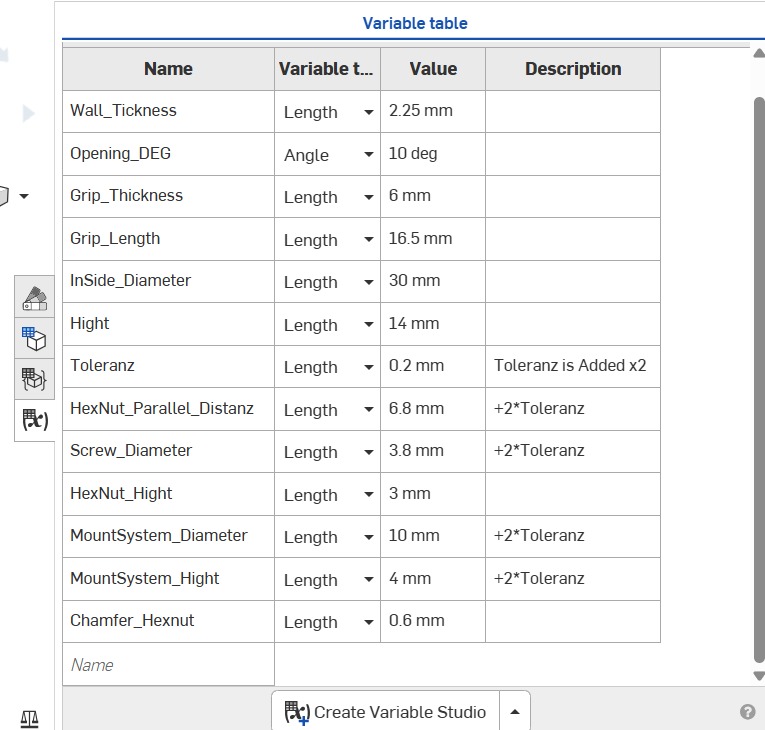This screenshot has width=765, height=730.
Task: Click the help question mark icon
Action: point(747,712)
